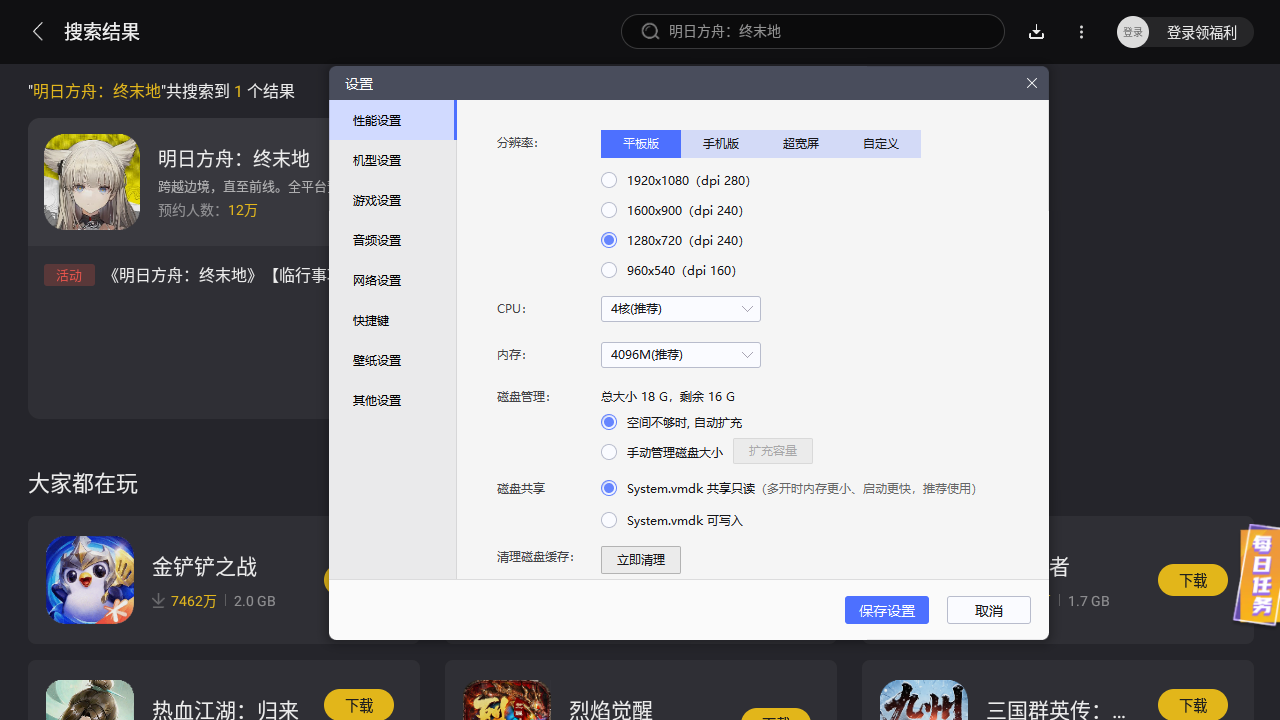Click the 保存设置 button
The image size is (1280, 720).
[886, 611]
